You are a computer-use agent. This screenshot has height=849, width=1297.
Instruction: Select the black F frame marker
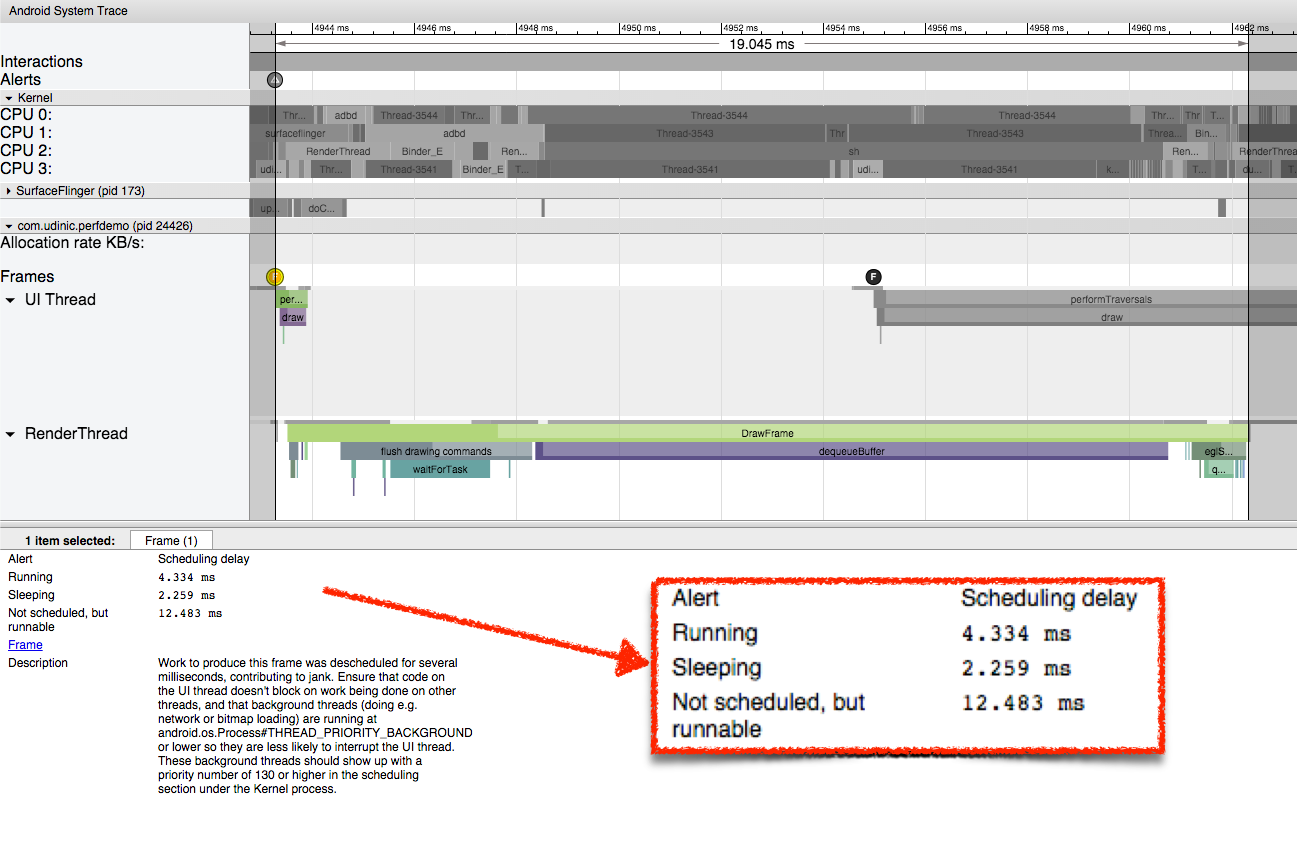tap(874, 277)
